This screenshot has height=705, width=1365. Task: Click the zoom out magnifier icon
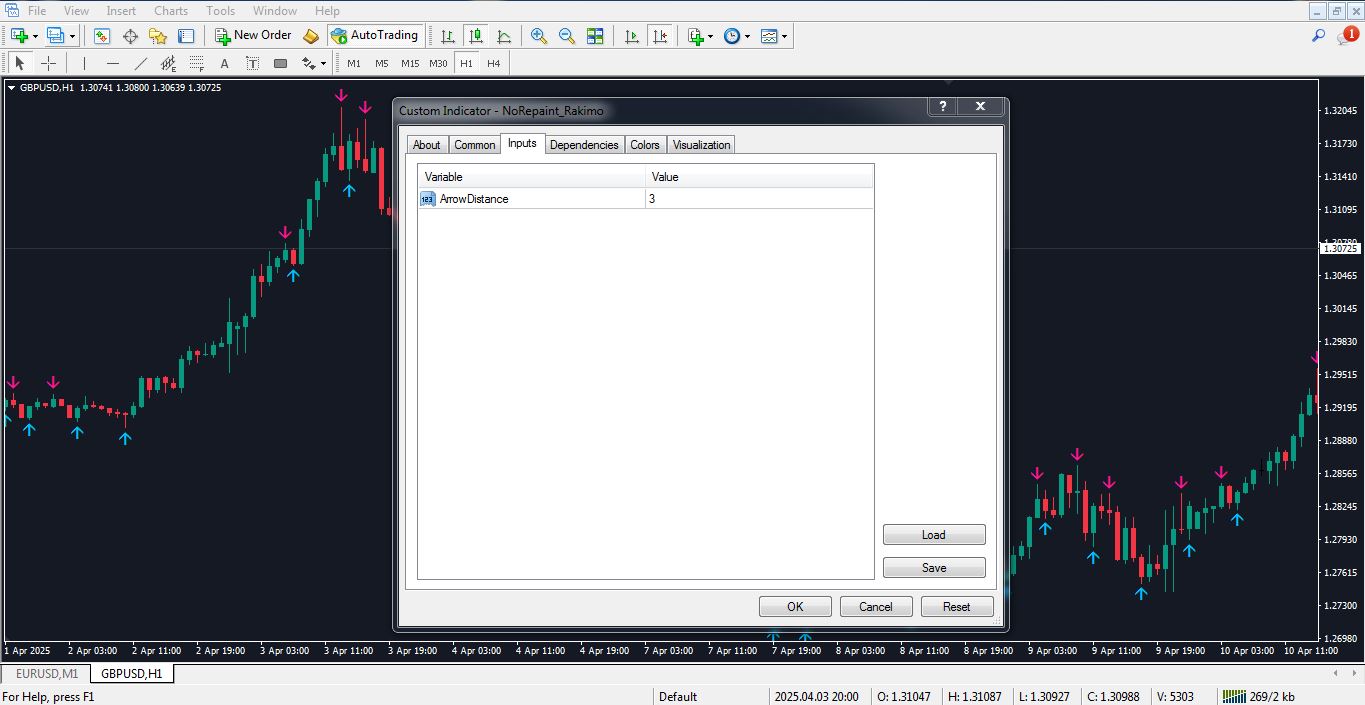[567, 36]
